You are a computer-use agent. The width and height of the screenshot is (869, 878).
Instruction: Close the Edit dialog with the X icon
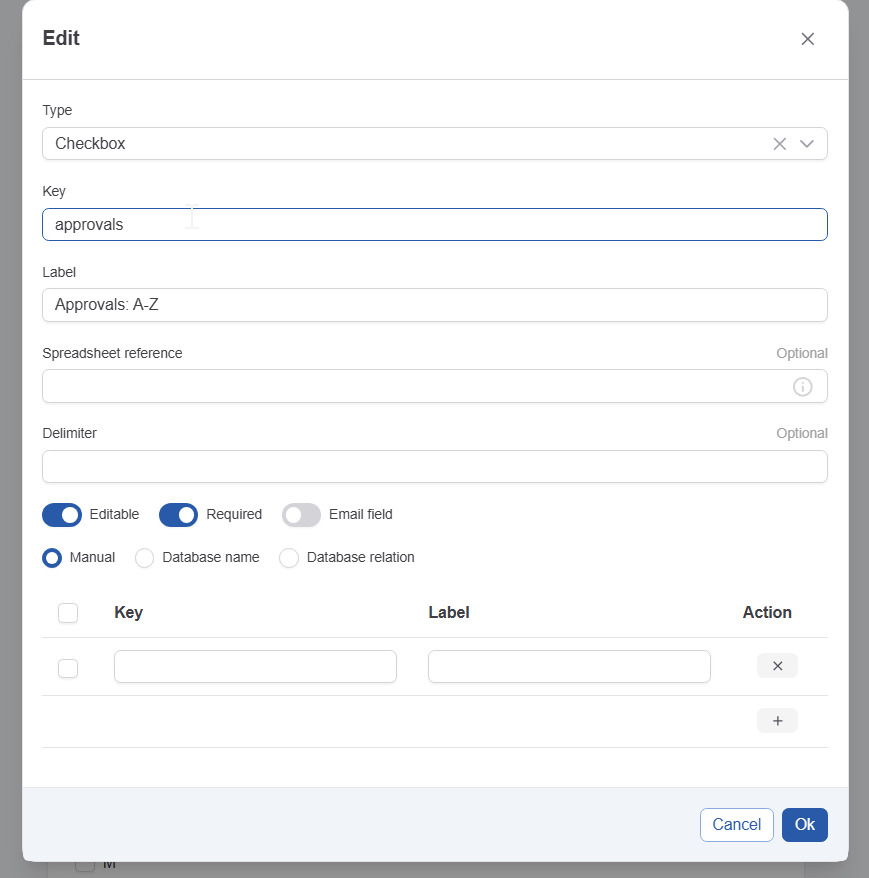[x=807, y=39]
